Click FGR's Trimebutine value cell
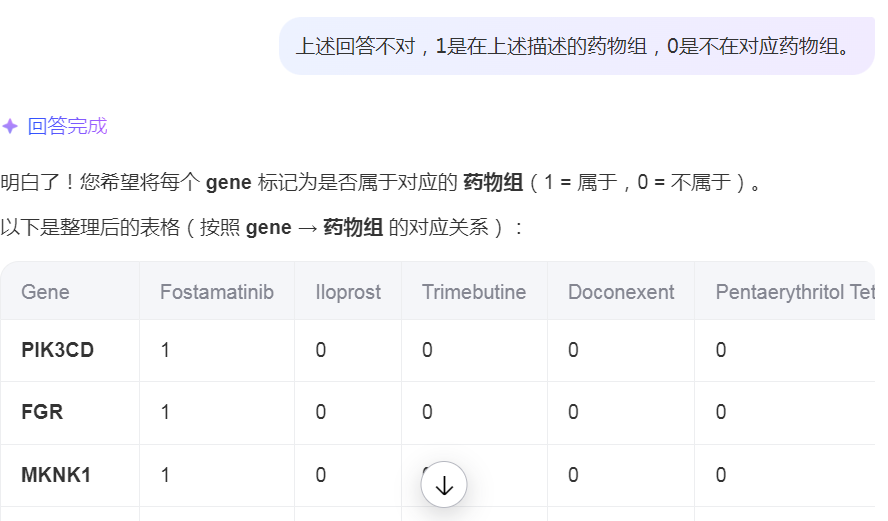 427,412
